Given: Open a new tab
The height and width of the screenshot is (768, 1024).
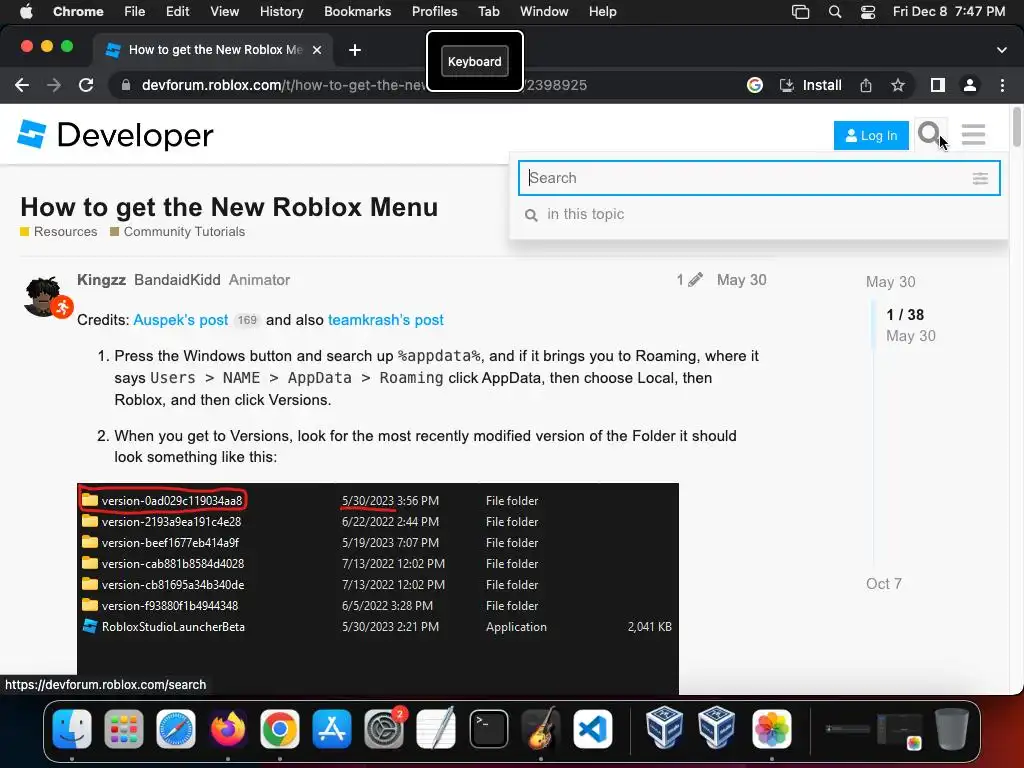Looking at the screenshot, I should click(x=355, y=50).
